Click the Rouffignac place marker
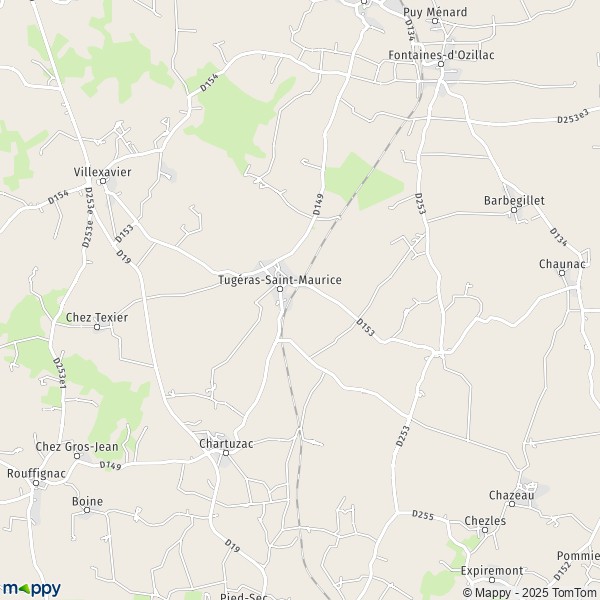The height and width of the screenshot is (600, 600). 36,483
